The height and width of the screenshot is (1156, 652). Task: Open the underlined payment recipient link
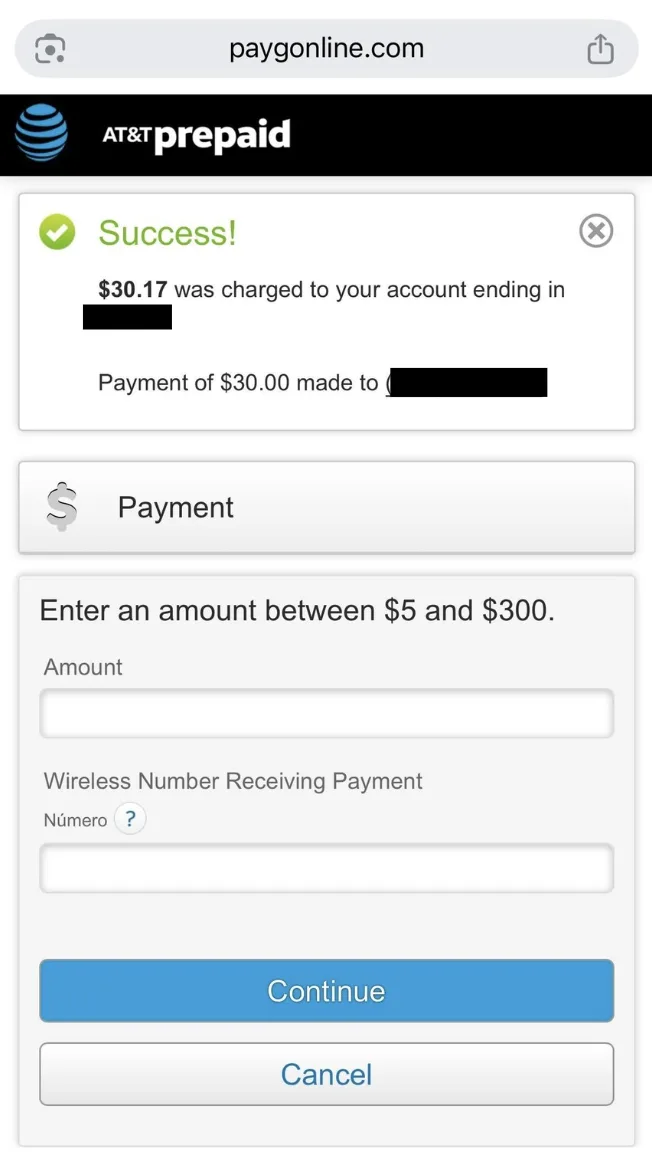pyautogui.click(x=470, y=382)
